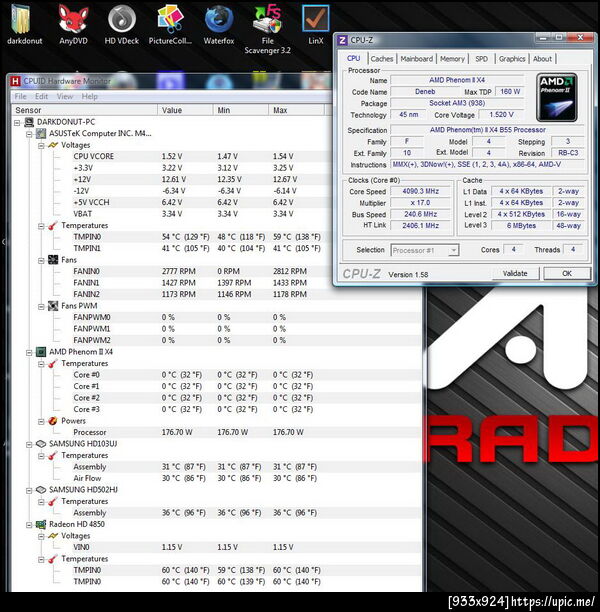600x612 pixels.
Task: Click the Fans PWM category icon
Action: pyautogui.click(x=53, y=306)
